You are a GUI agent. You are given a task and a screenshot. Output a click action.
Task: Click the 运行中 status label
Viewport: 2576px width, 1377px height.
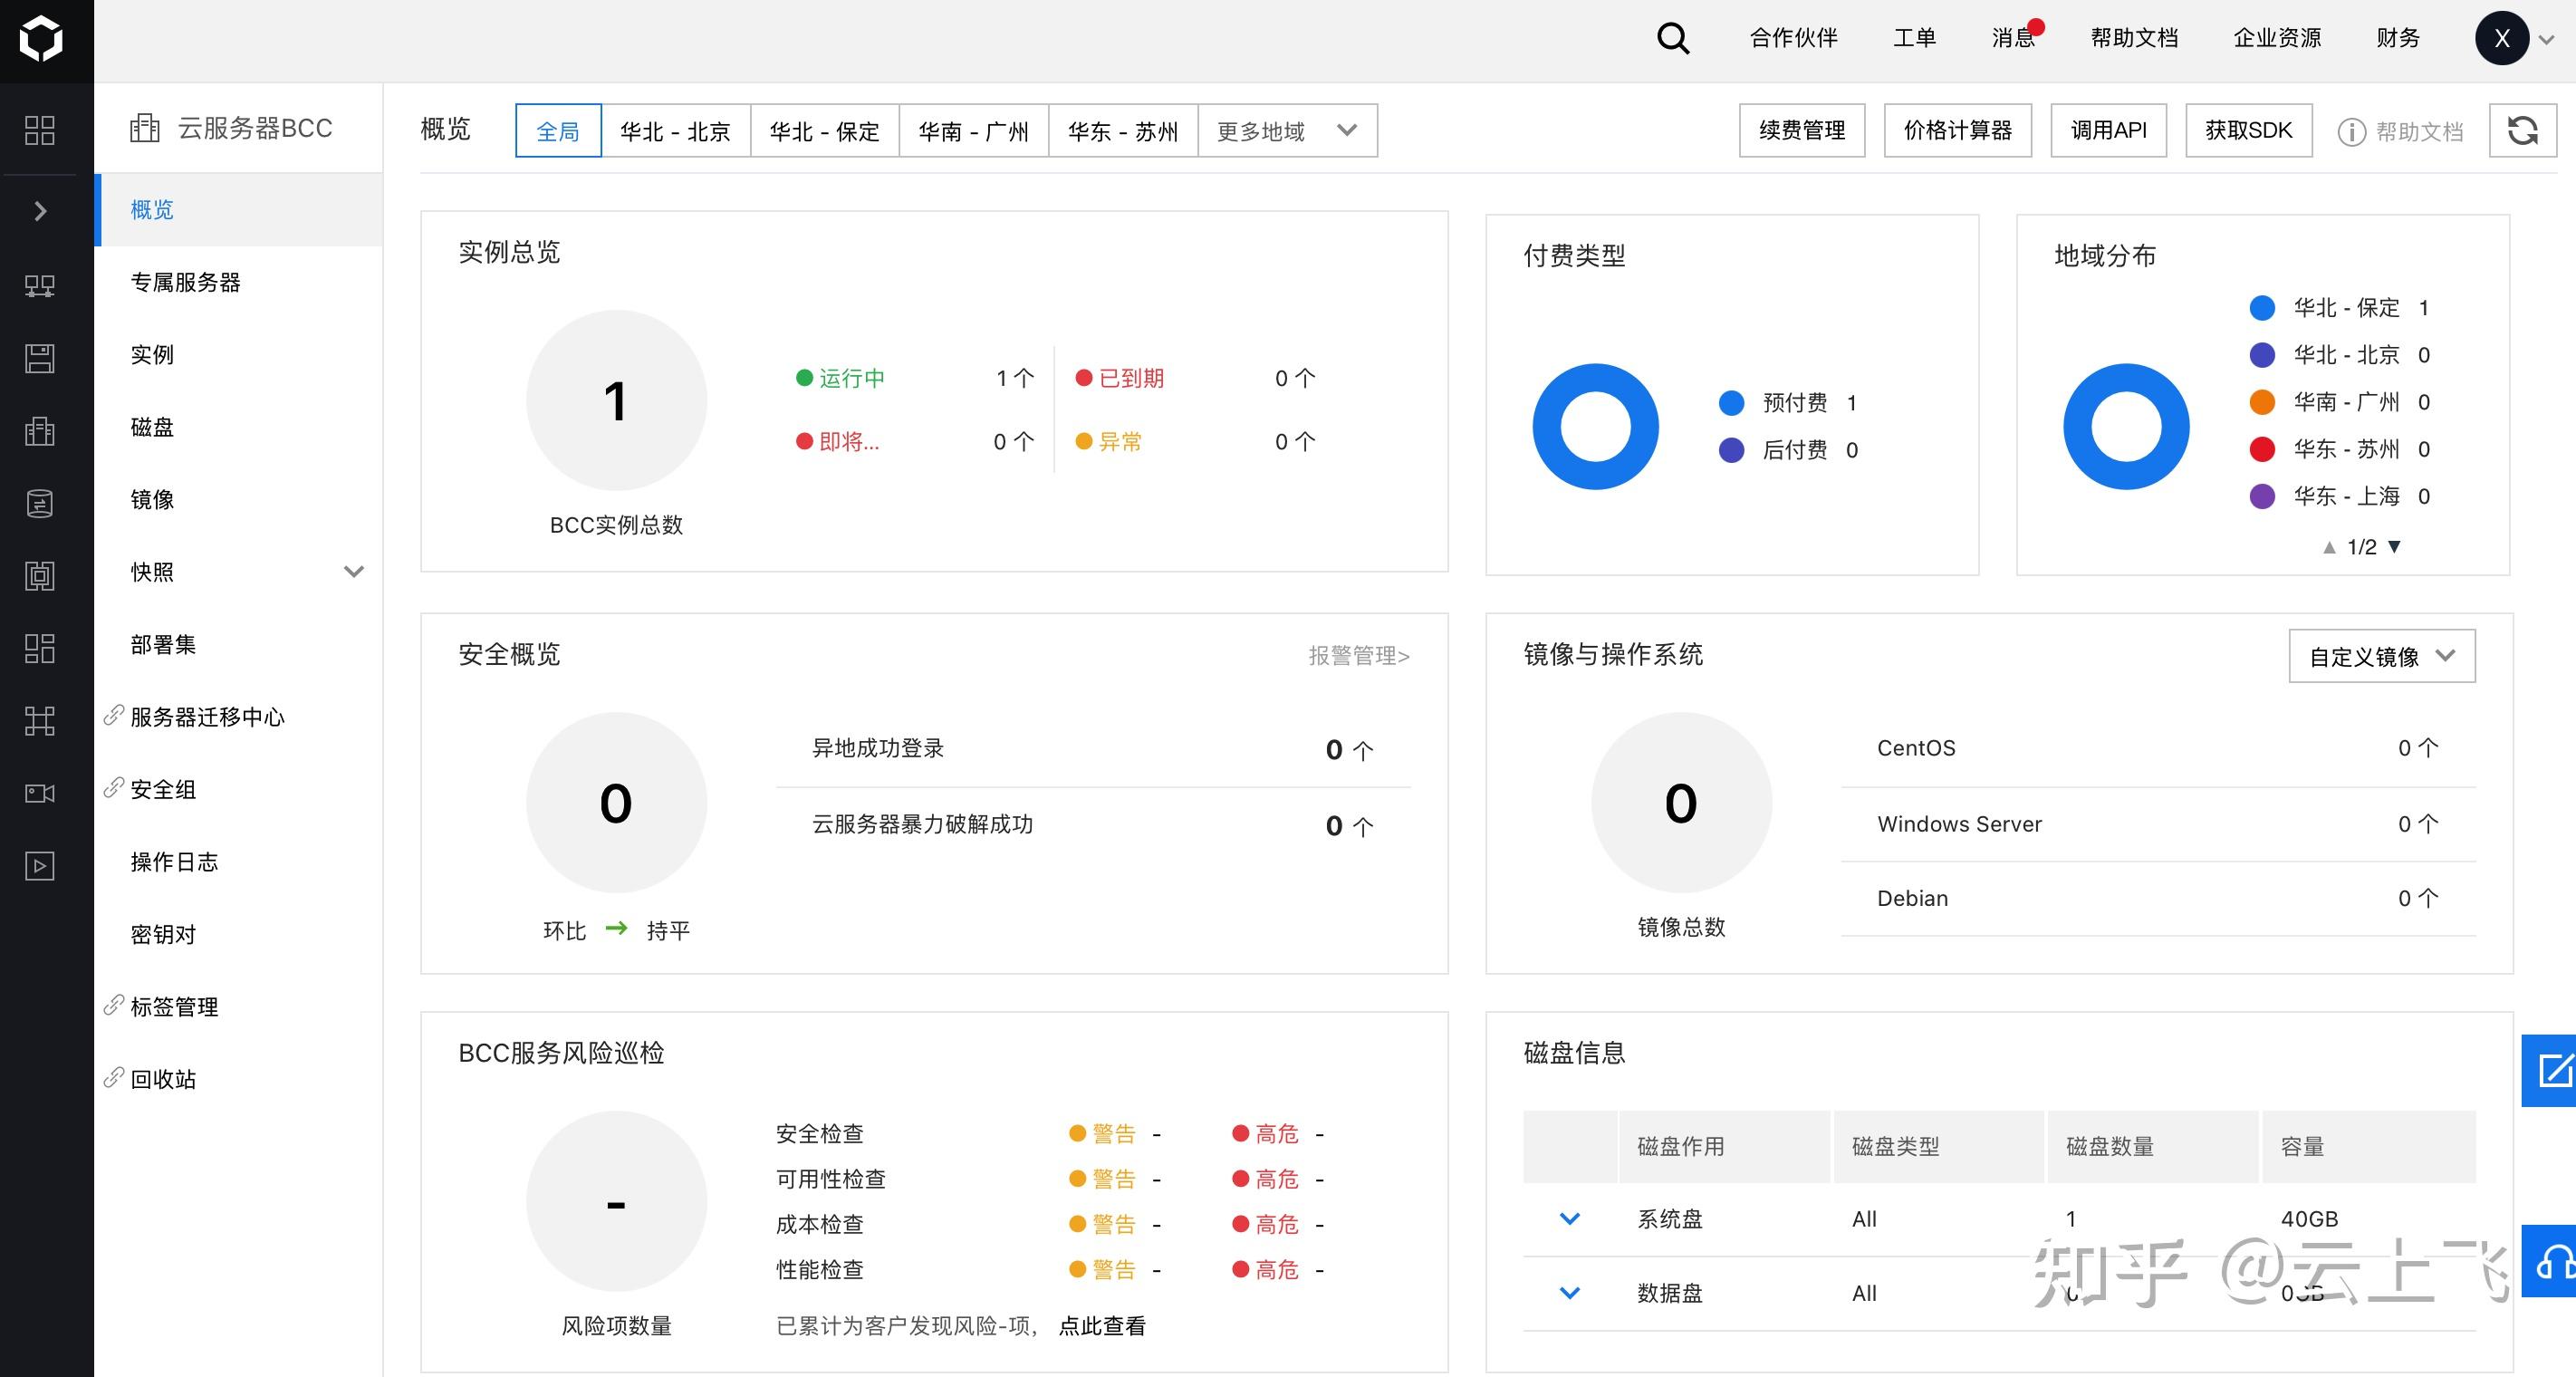pos(852,378)
